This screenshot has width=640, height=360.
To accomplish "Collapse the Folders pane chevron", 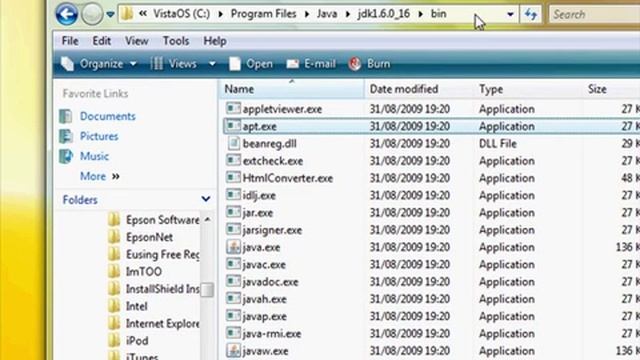I will click(206, 199).
